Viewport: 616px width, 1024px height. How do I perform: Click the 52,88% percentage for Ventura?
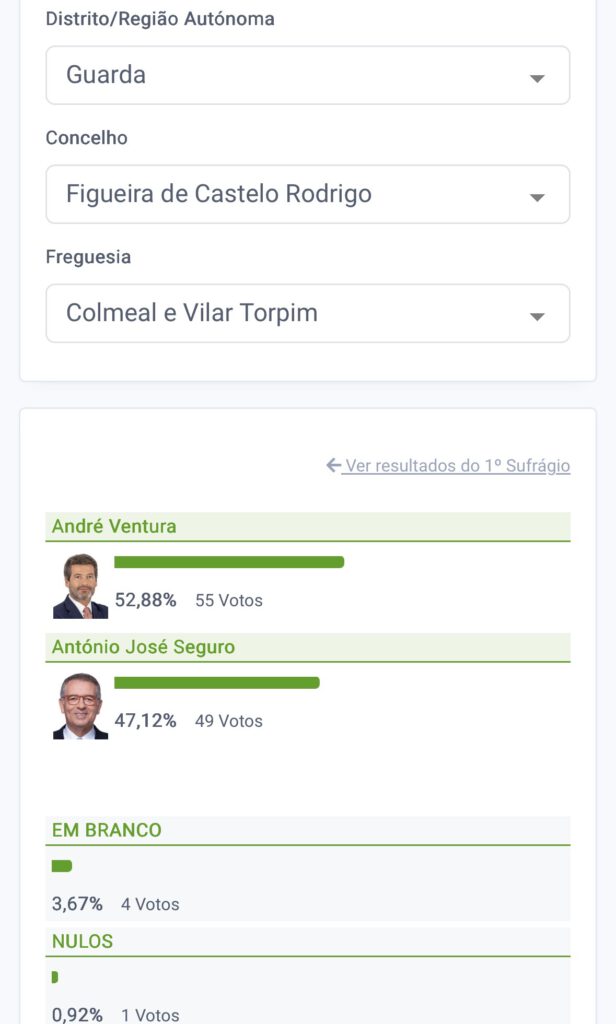coord(145,600)
